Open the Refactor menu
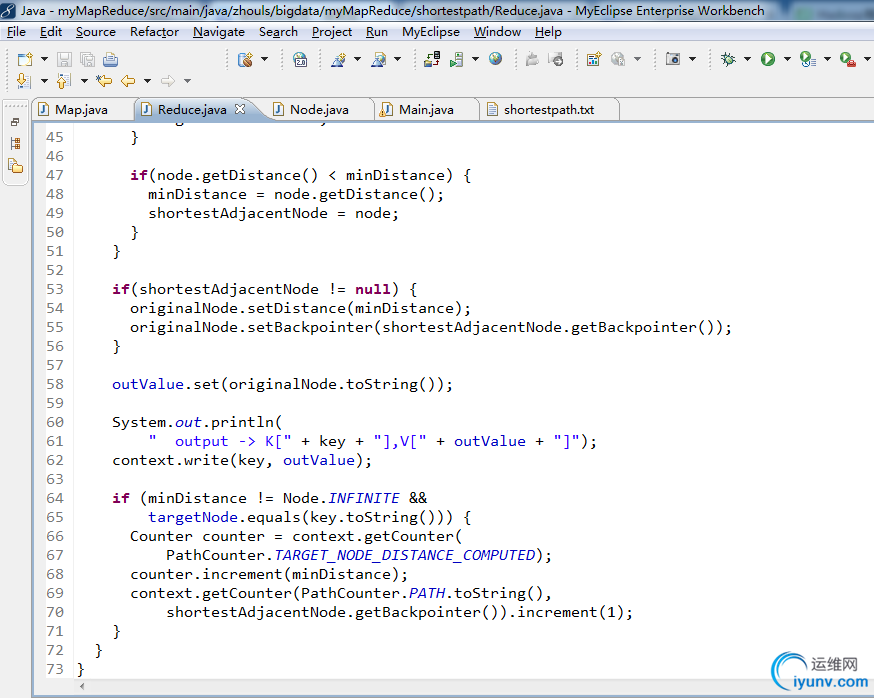 154,32
